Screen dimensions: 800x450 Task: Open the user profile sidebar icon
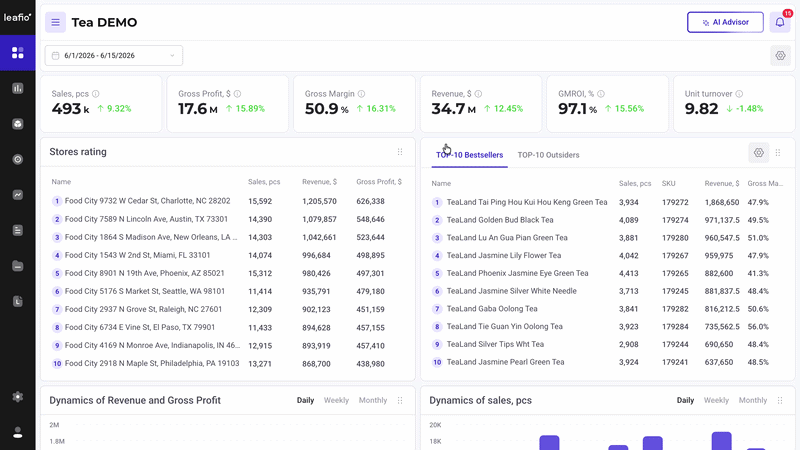[x=17, y=432]
